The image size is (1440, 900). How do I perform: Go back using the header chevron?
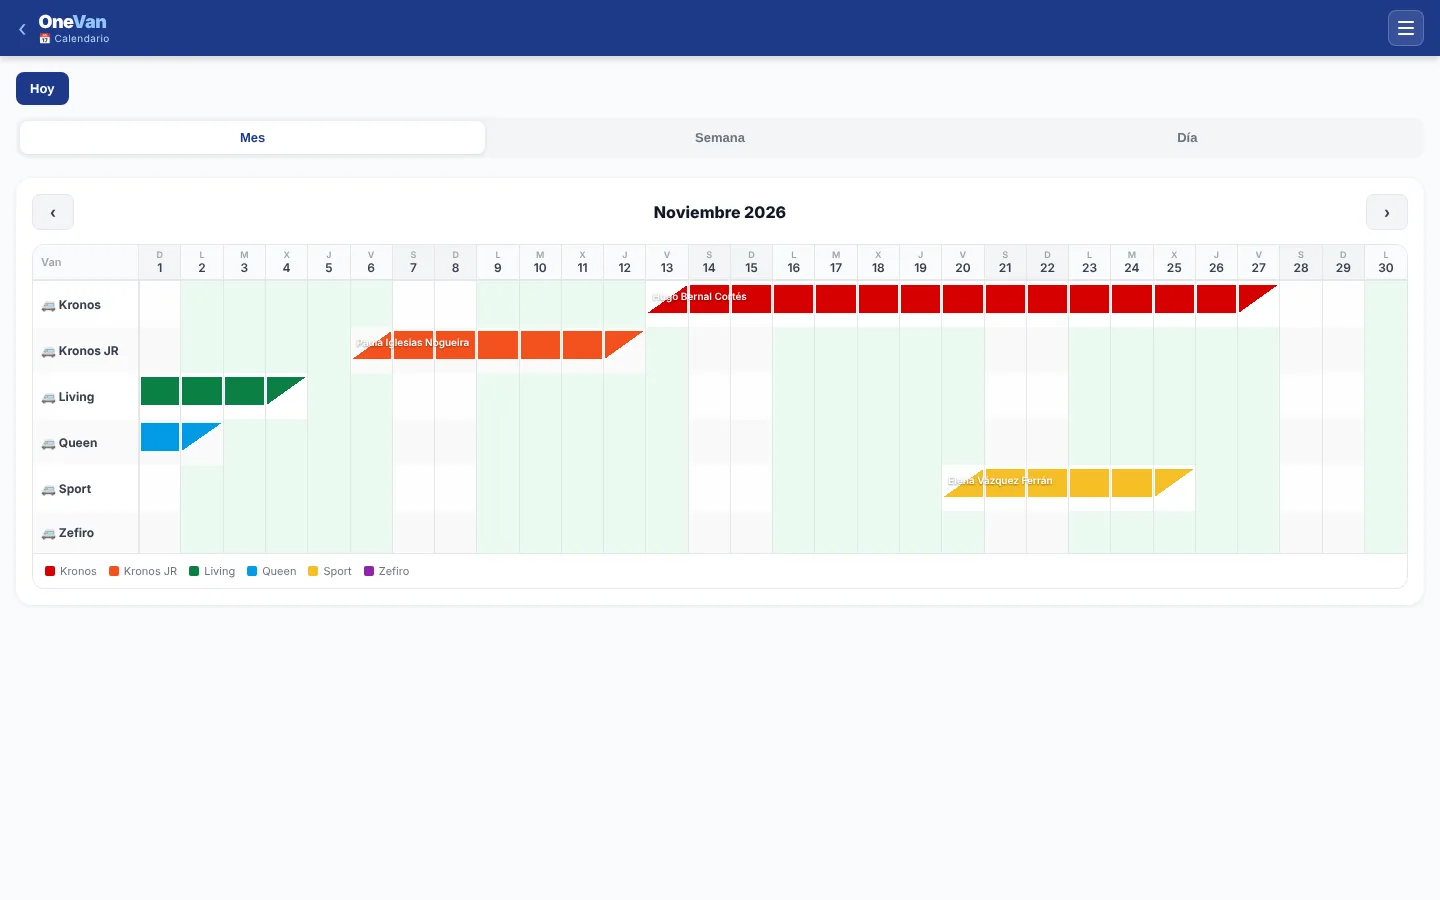pyautogui.click(x=22, y=29)
